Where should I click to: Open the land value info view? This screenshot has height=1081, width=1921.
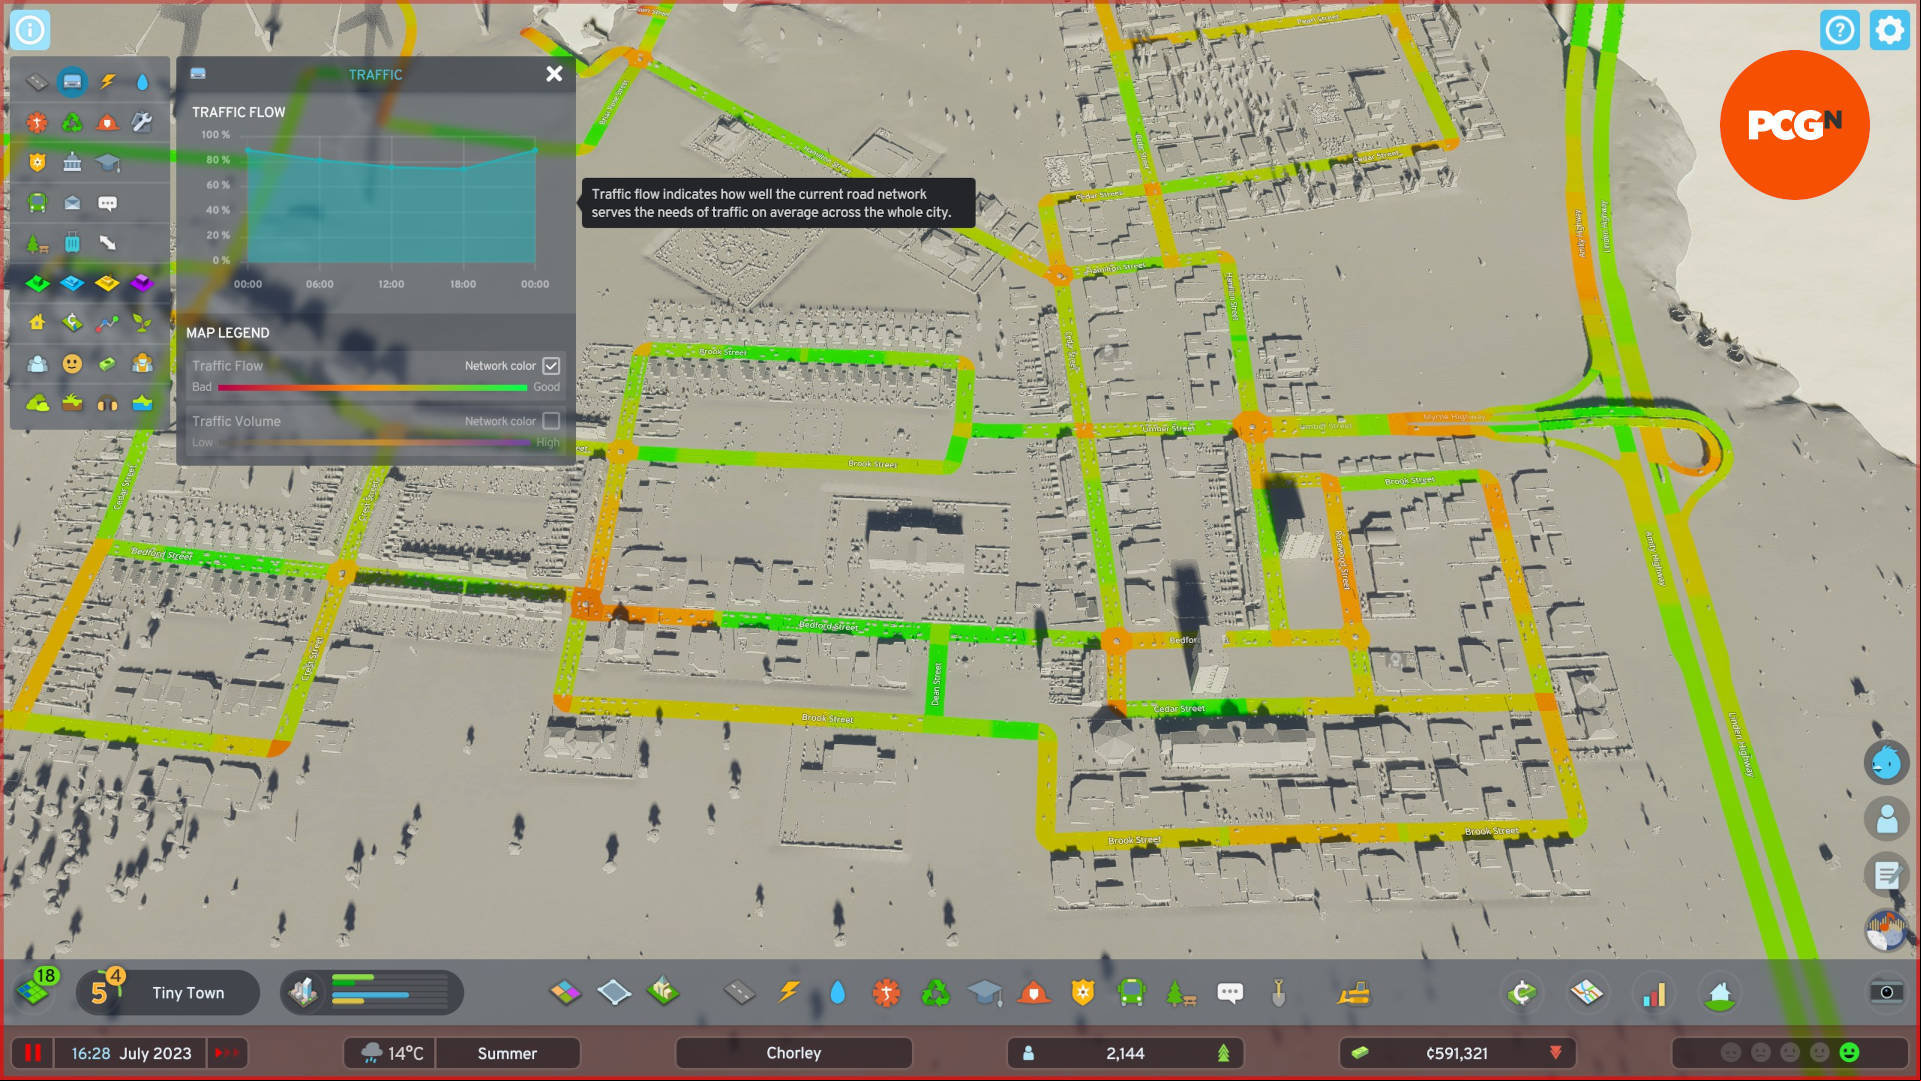pyautogui.click(x=72, y=322)
